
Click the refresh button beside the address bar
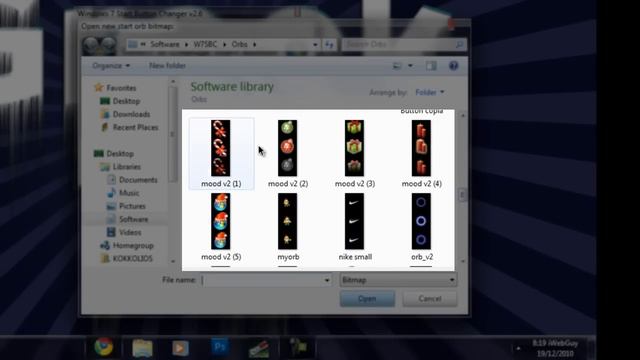(329, 44)
